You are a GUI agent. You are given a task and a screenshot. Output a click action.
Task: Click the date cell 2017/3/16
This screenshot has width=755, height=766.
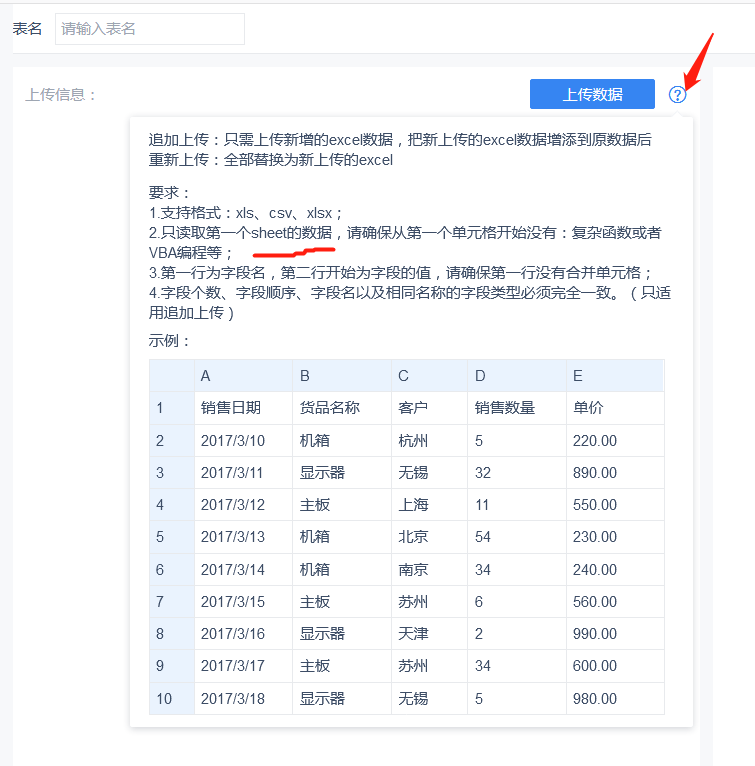click(243, 634)
